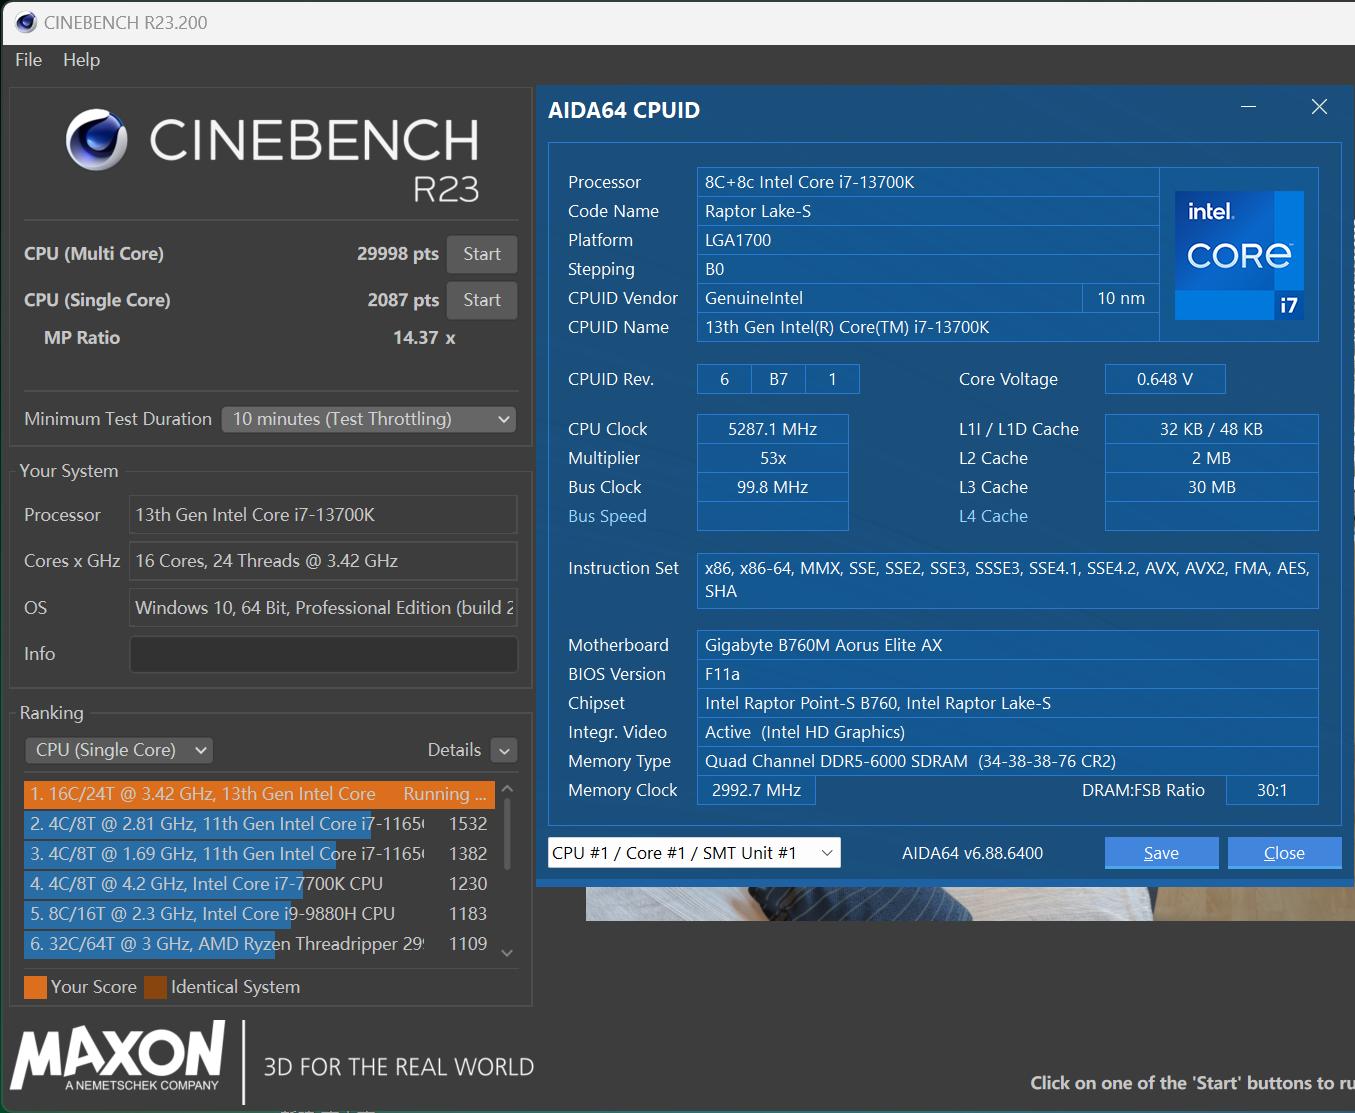Start the CPU Single Core test
The image size is (1355, 1113).
[x=481, y=300]
